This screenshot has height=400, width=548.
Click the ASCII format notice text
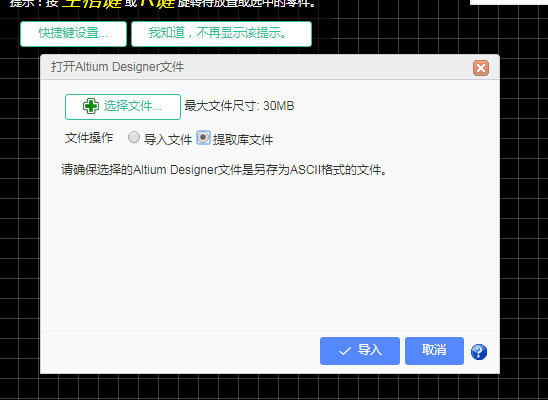[224, 170]
